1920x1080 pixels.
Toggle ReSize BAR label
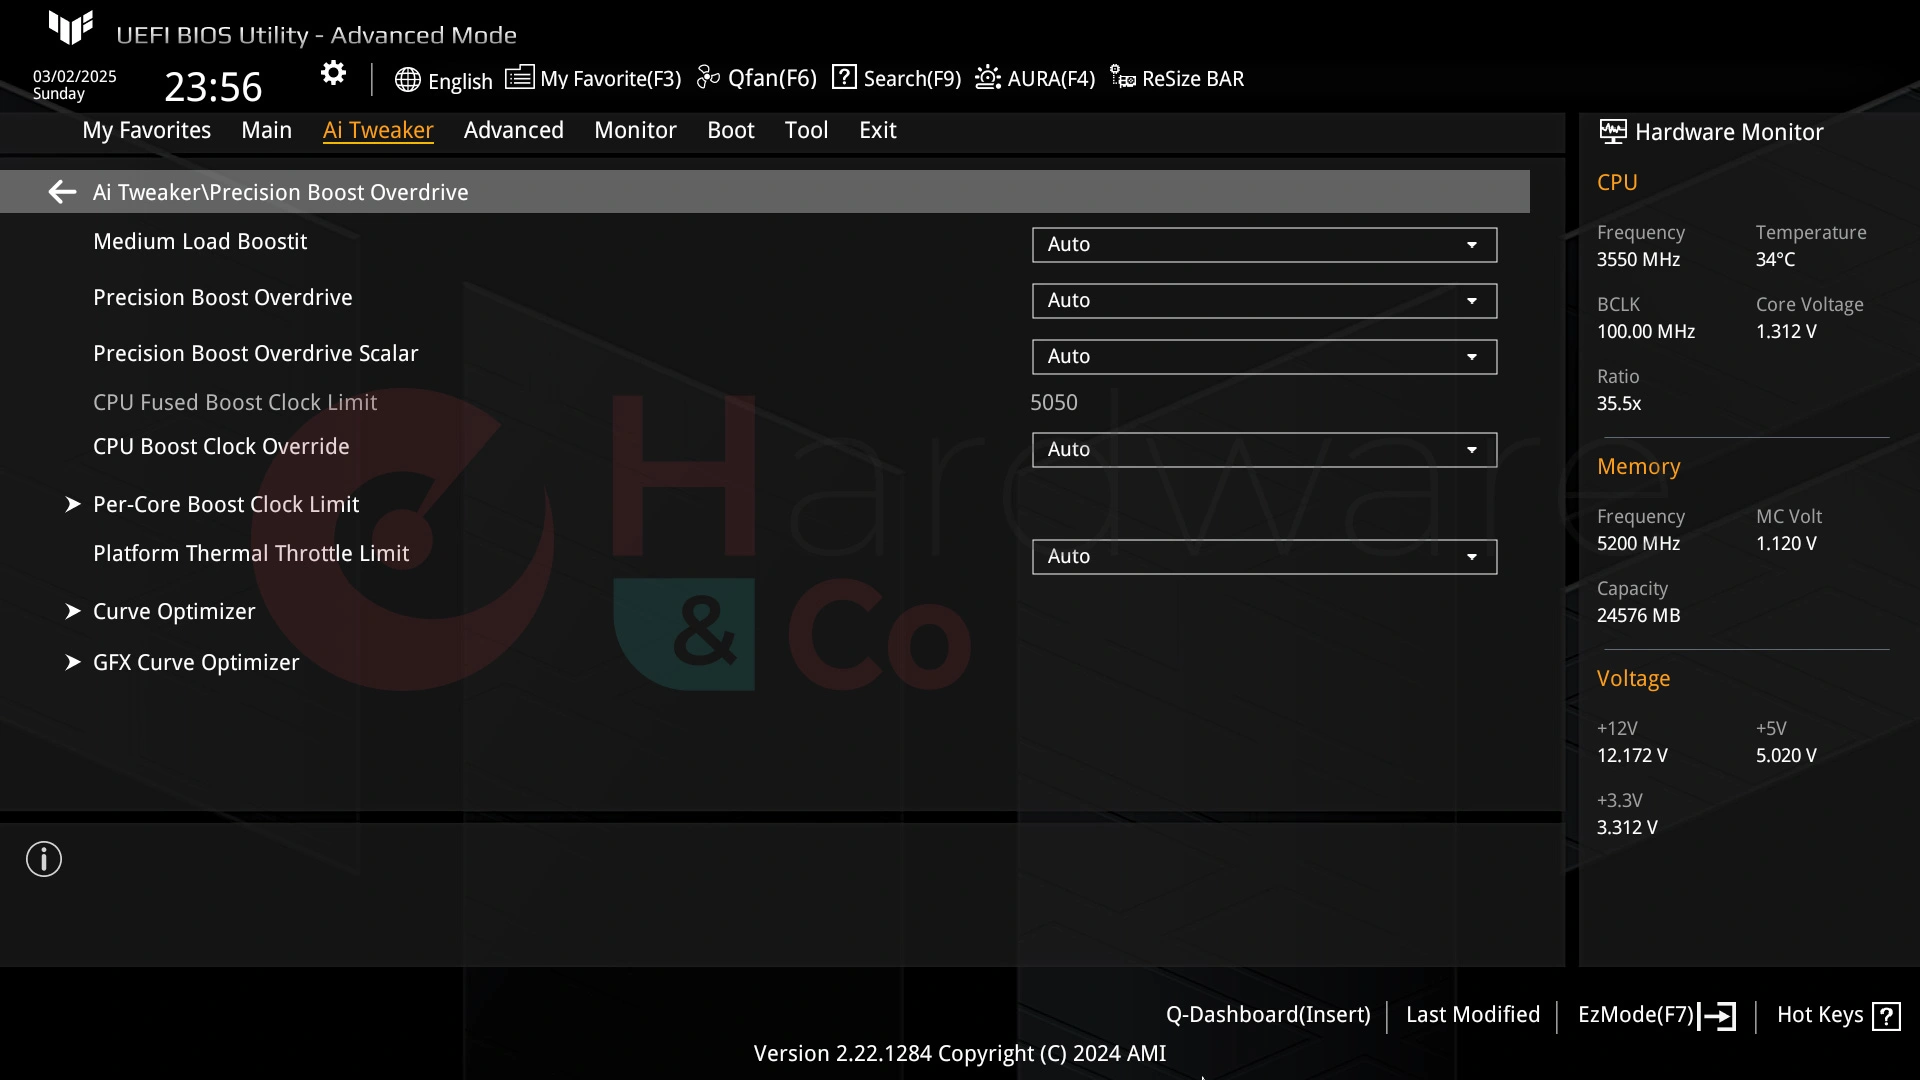click(x=1193, y=78)
